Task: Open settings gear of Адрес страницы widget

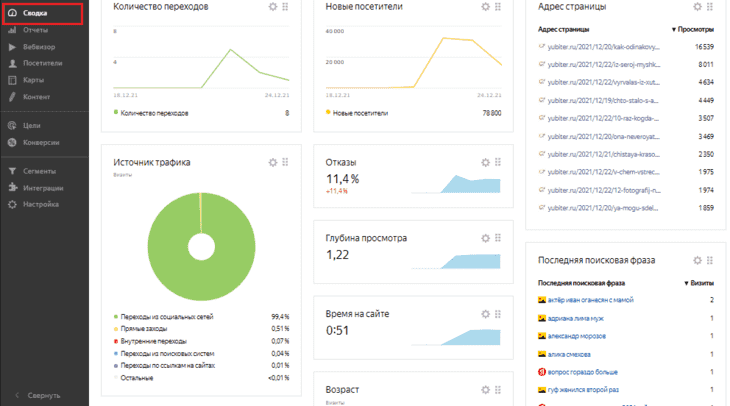Action: pyautogui.click(x=697, y=7)
